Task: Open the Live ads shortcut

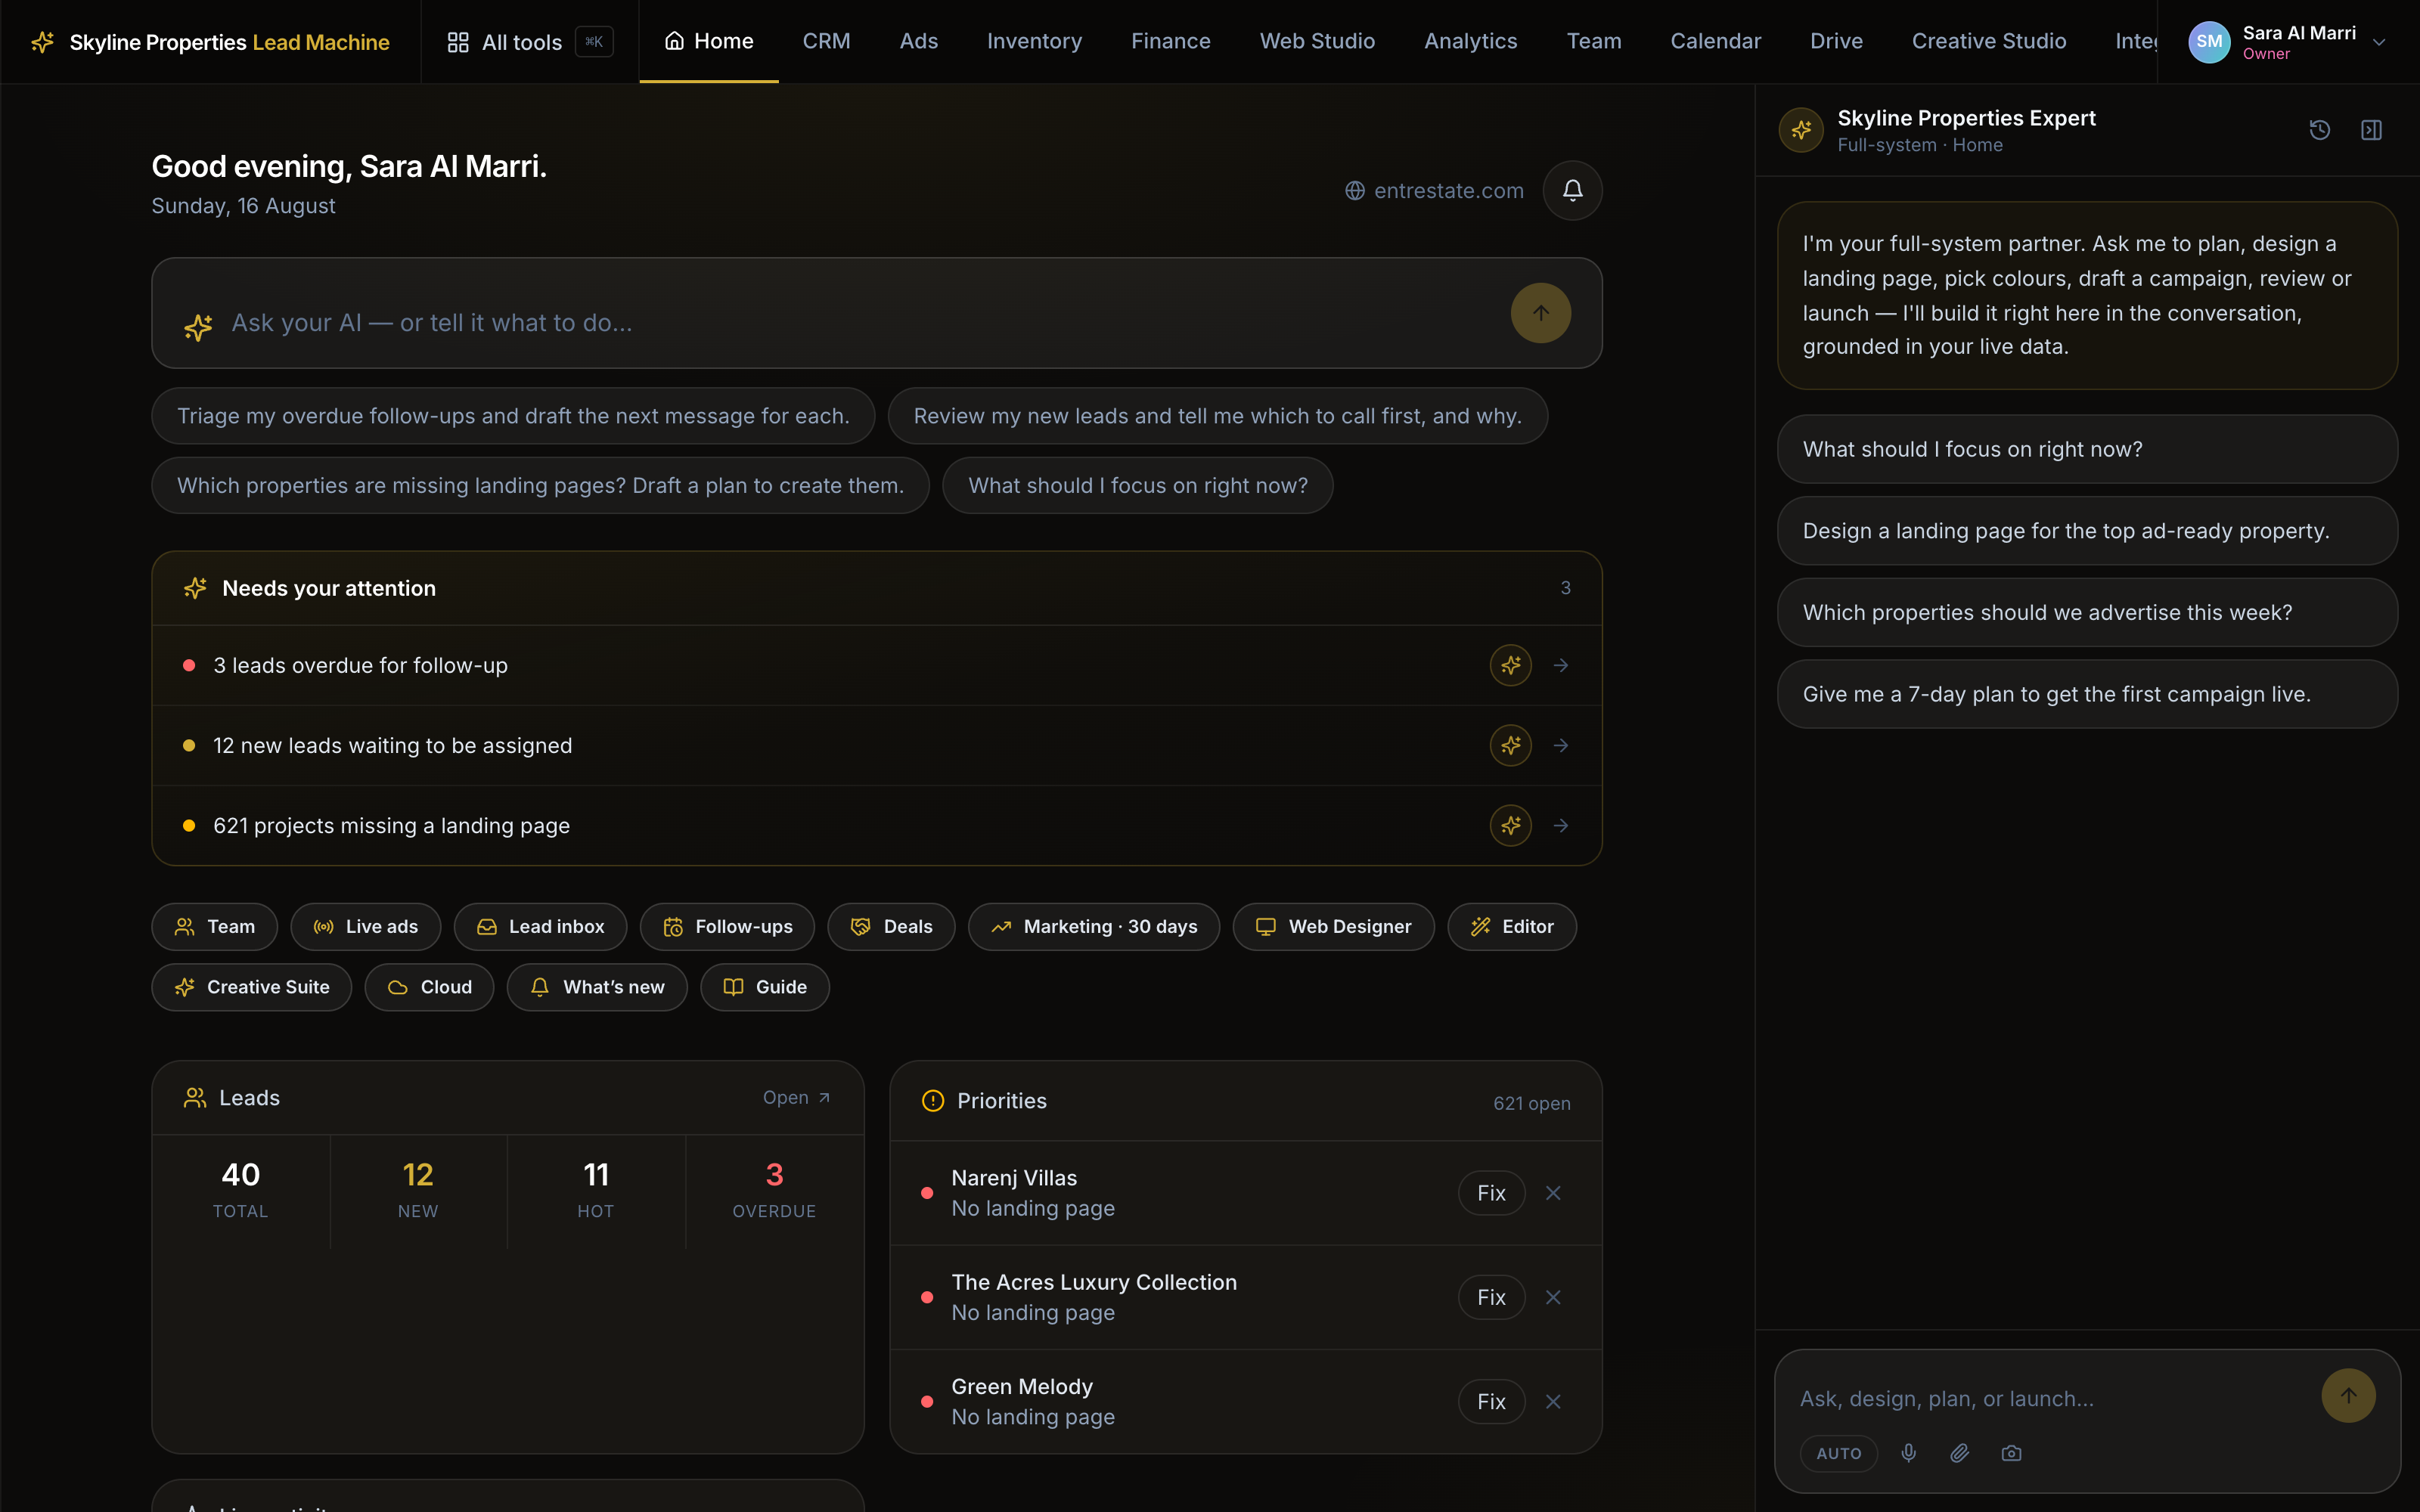Action: coord(366,927)
